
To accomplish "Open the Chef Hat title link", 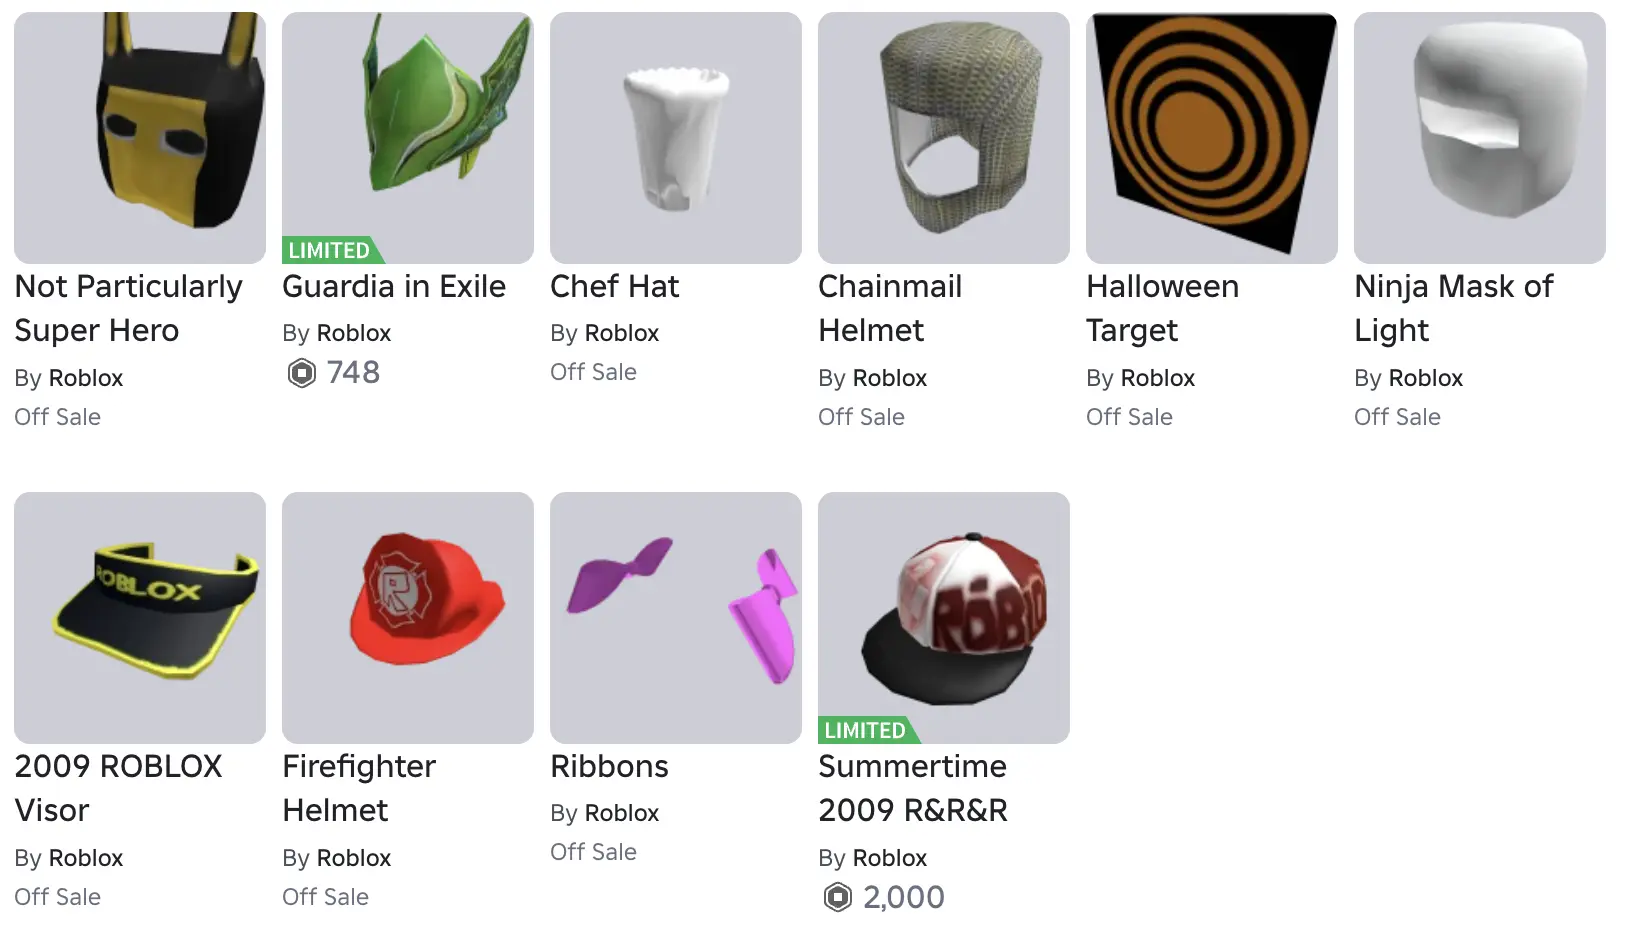I will (614, 287).
